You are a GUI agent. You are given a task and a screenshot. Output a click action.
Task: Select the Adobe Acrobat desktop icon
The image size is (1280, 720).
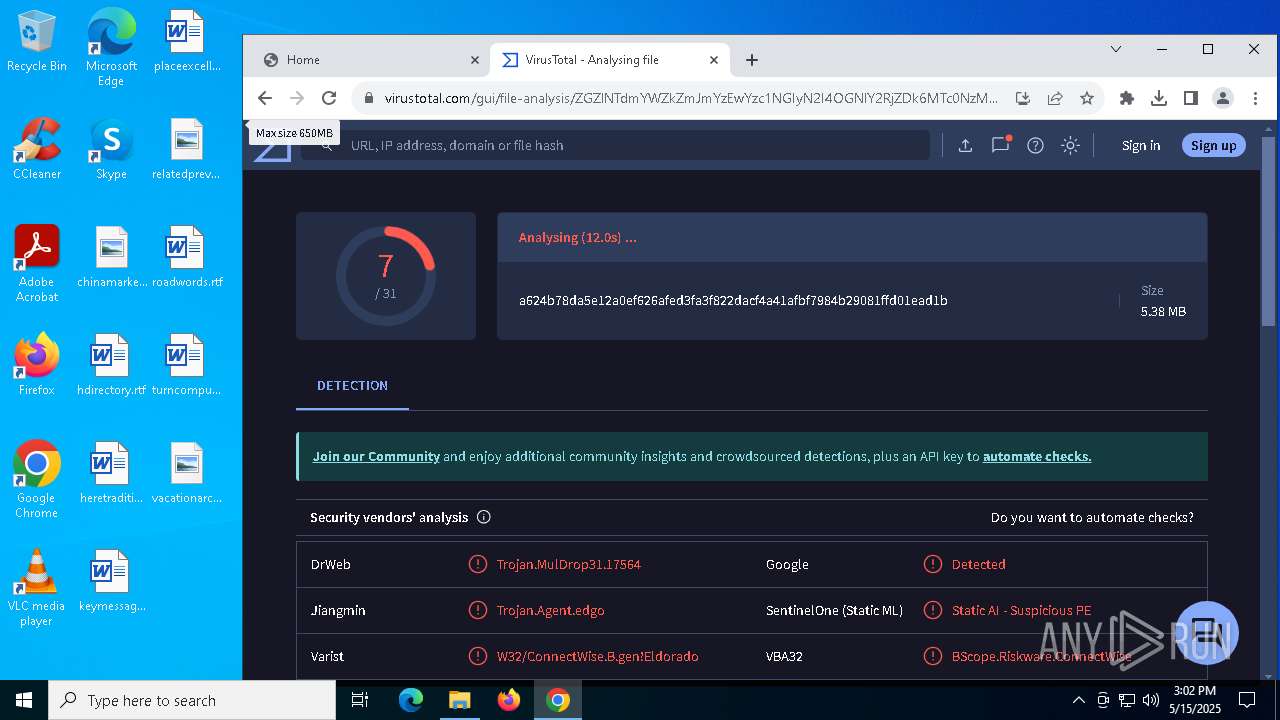37,262
